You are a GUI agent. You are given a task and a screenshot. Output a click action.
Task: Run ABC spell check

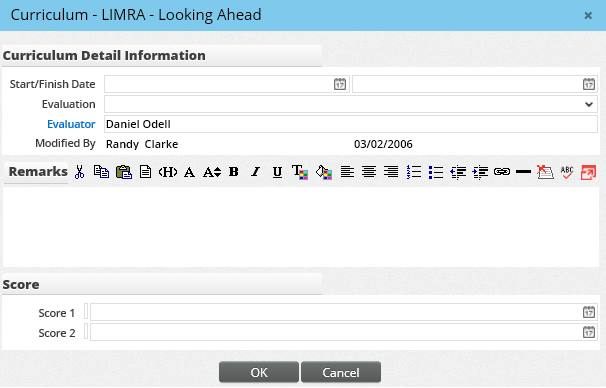[x=567, y=172]
